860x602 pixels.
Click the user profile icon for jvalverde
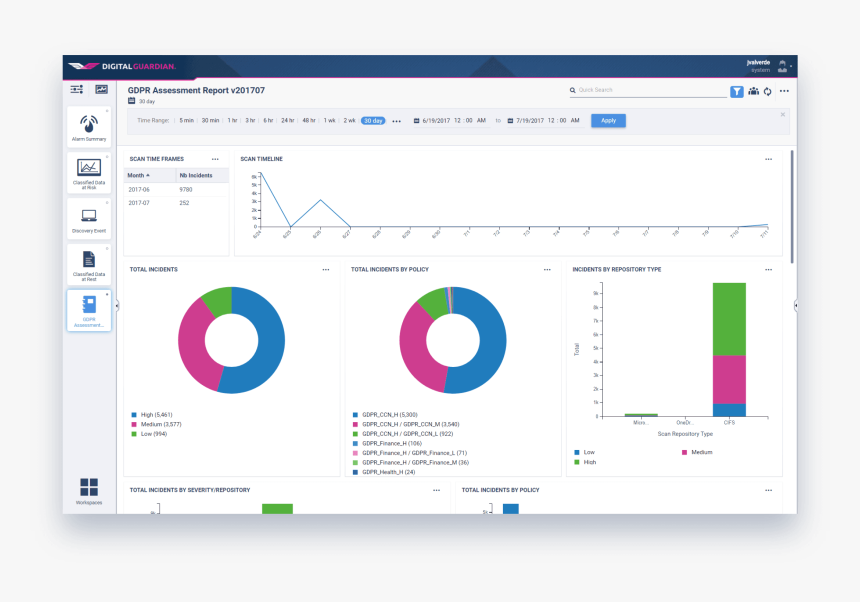pos(783,66)
